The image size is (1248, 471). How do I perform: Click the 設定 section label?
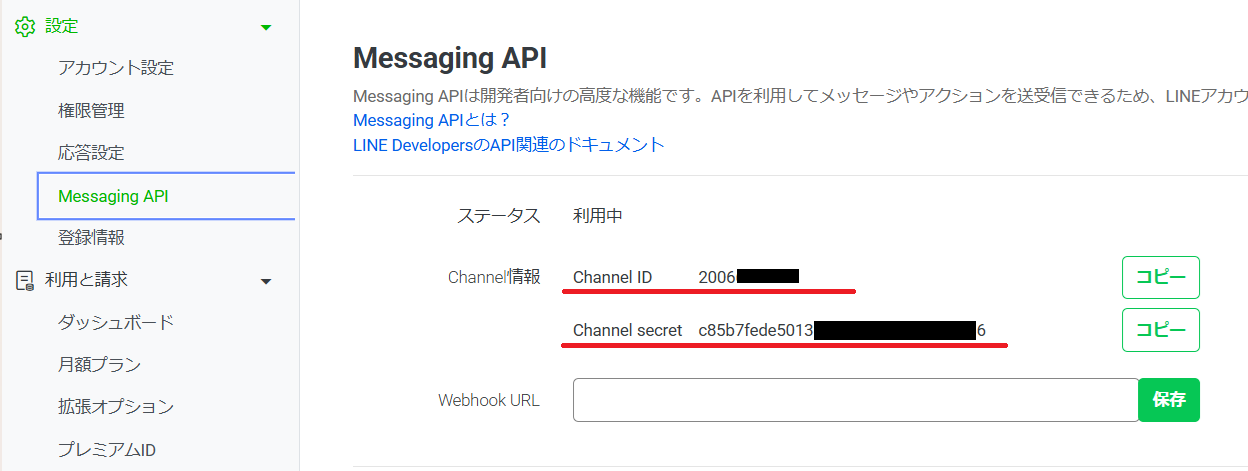62,27
